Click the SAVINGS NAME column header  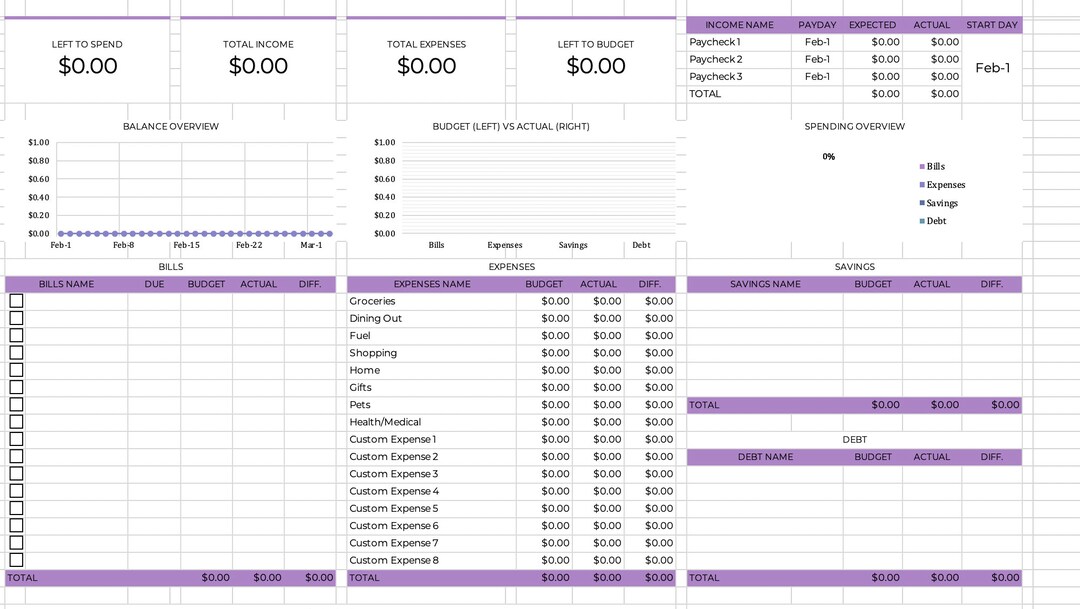(x=765, y=284)
